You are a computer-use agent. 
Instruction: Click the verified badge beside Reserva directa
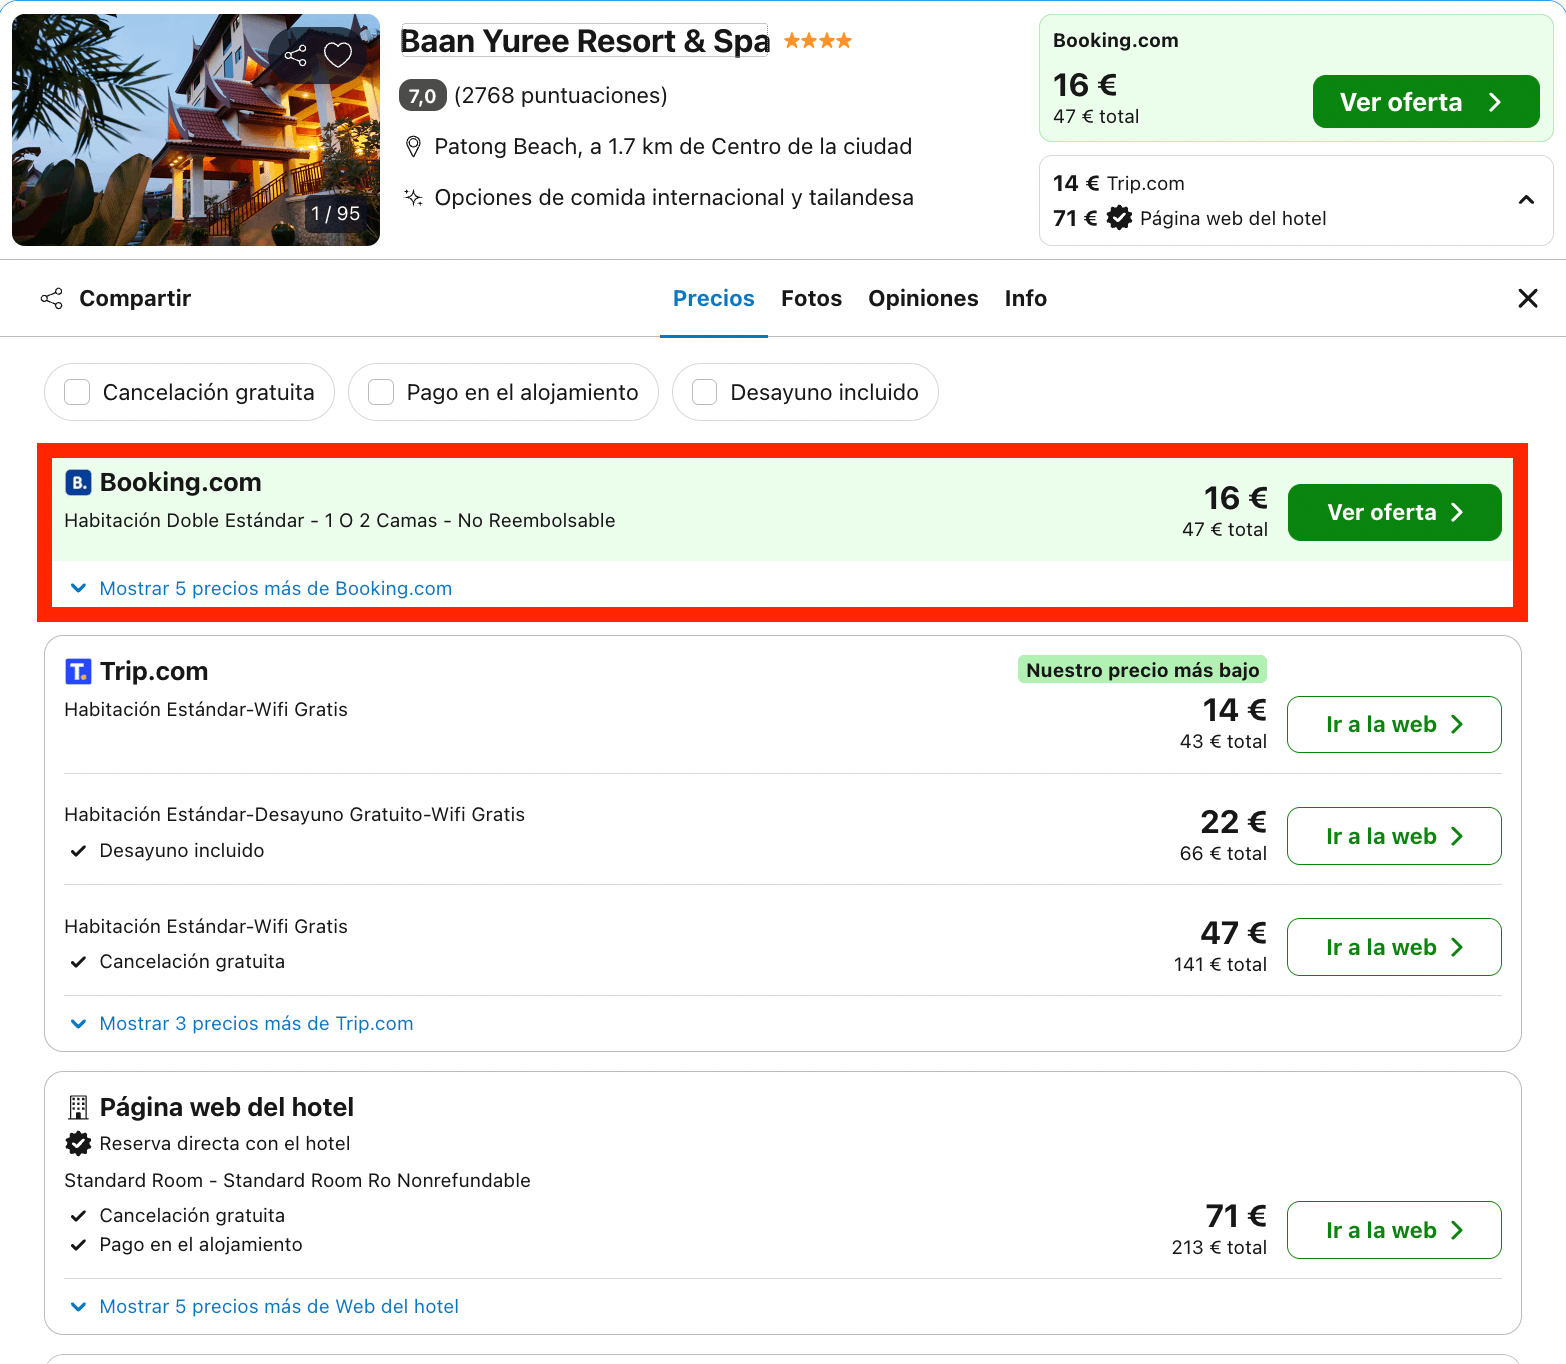click(78, 1143)
